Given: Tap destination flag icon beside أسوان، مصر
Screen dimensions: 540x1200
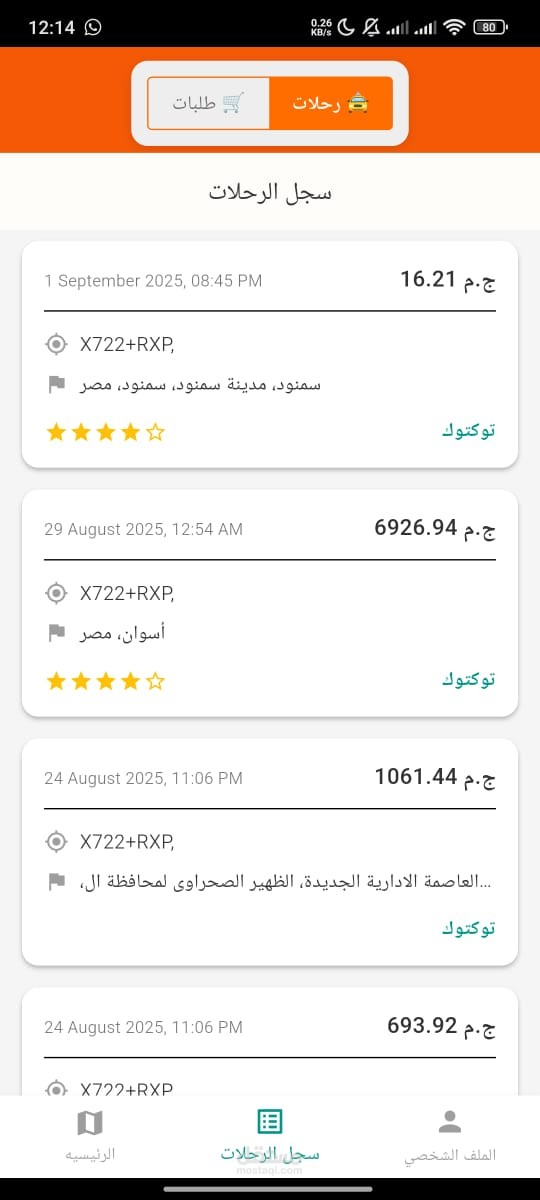Looking at the screenshot, I should (57, 632).
